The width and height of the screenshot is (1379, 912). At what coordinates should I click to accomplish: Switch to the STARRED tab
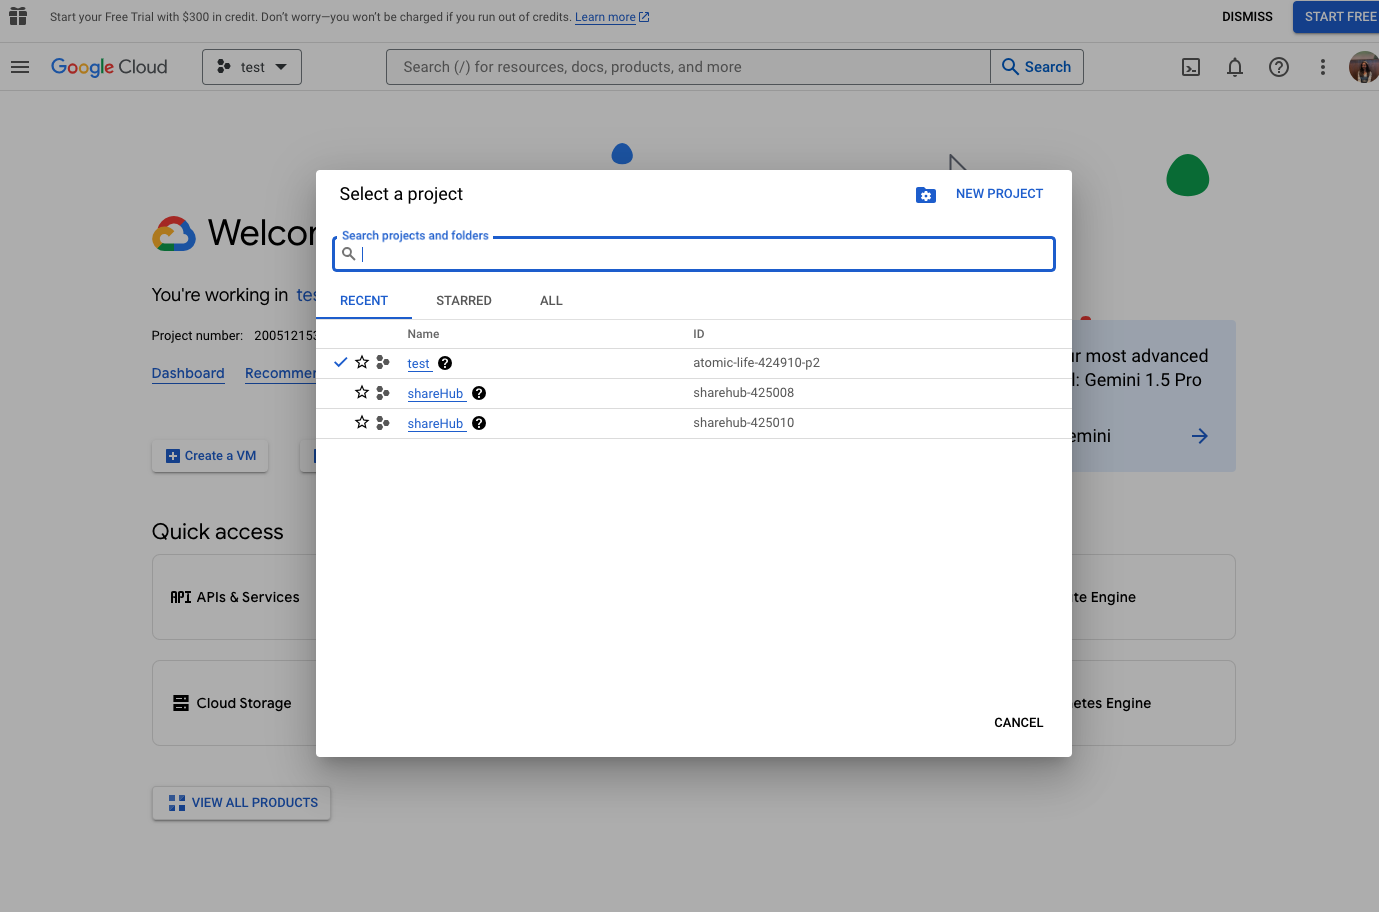point(464,301)
